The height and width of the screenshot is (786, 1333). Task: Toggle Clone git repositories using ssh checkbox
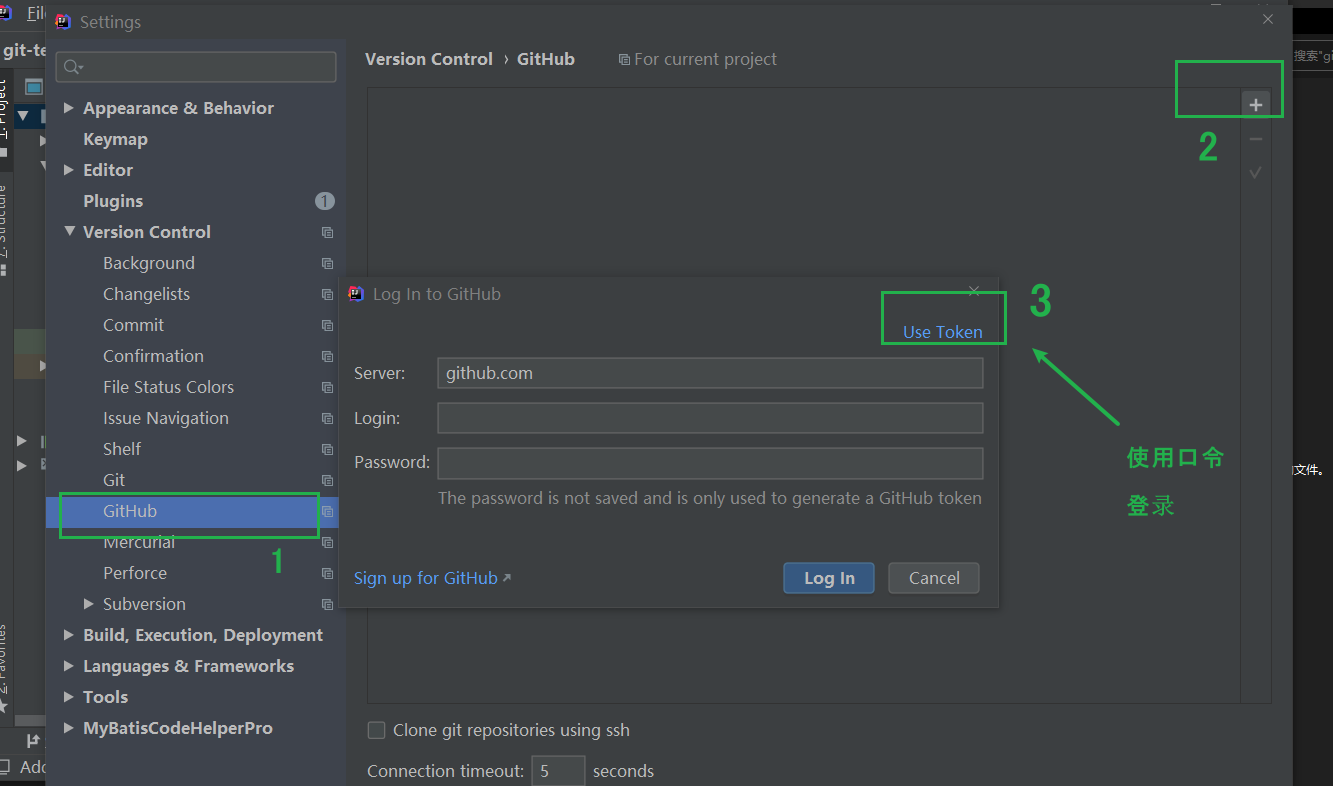click(x=376, y=730)
